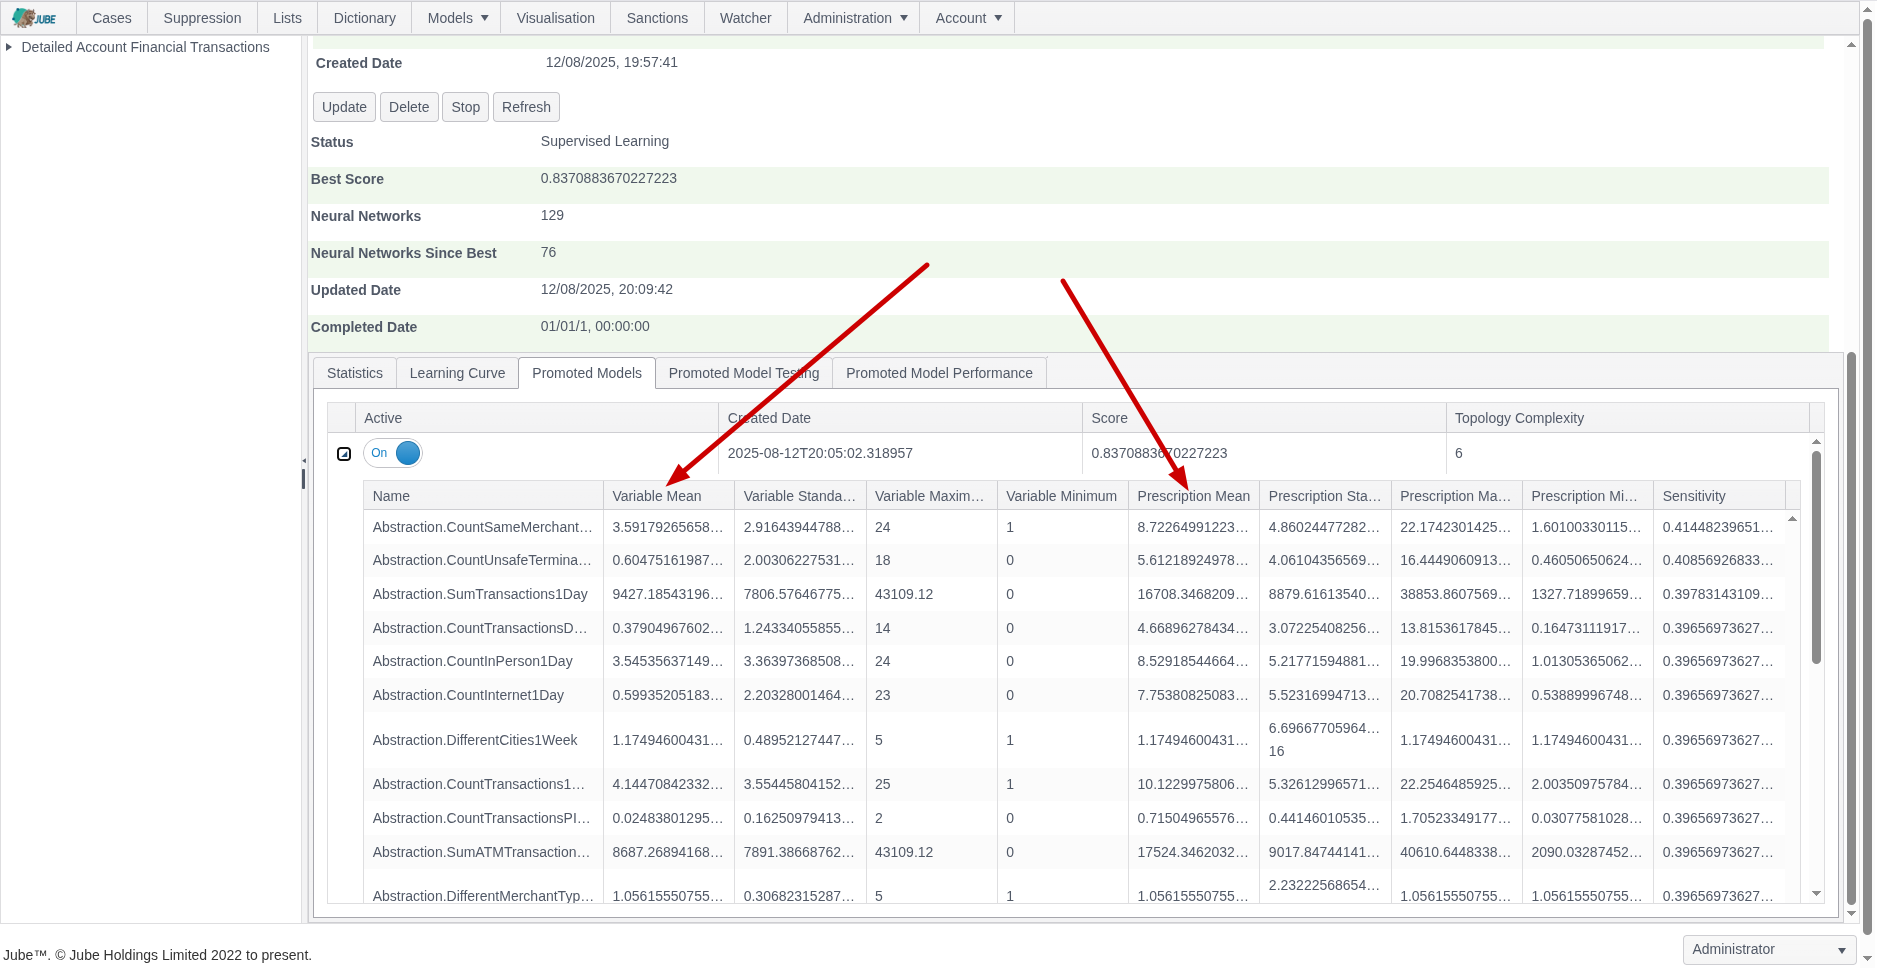This screenshot has width=1877, height=968.
Task: Click the Refresh button
Action: (x=526, y=107)
